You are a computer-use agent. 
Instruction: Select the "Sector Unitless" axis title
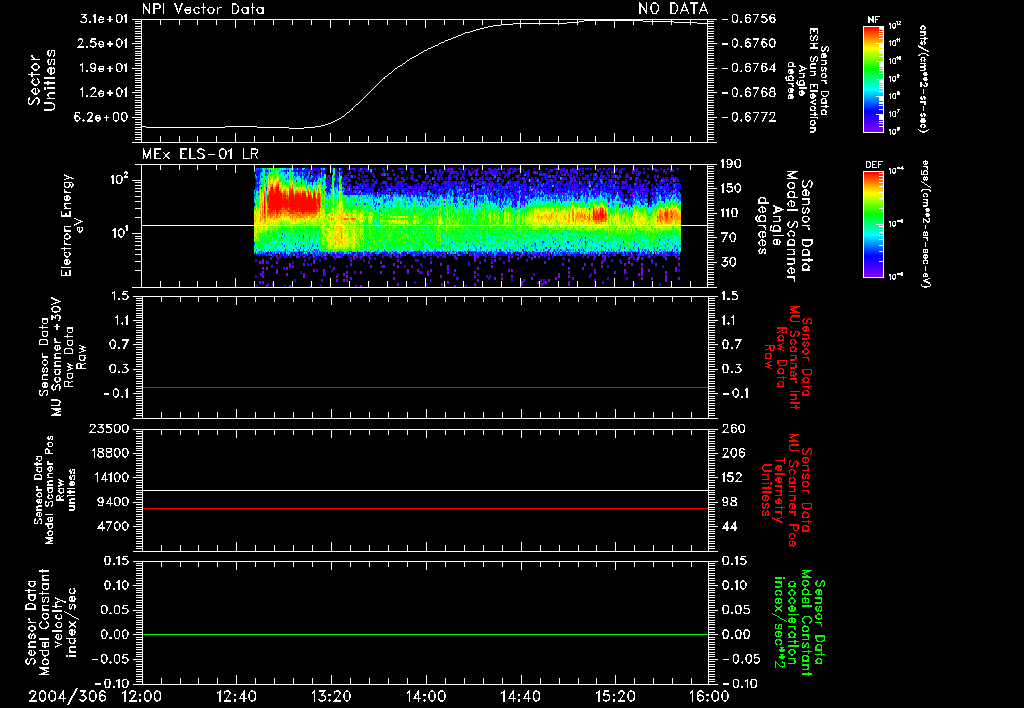(42, 80)
